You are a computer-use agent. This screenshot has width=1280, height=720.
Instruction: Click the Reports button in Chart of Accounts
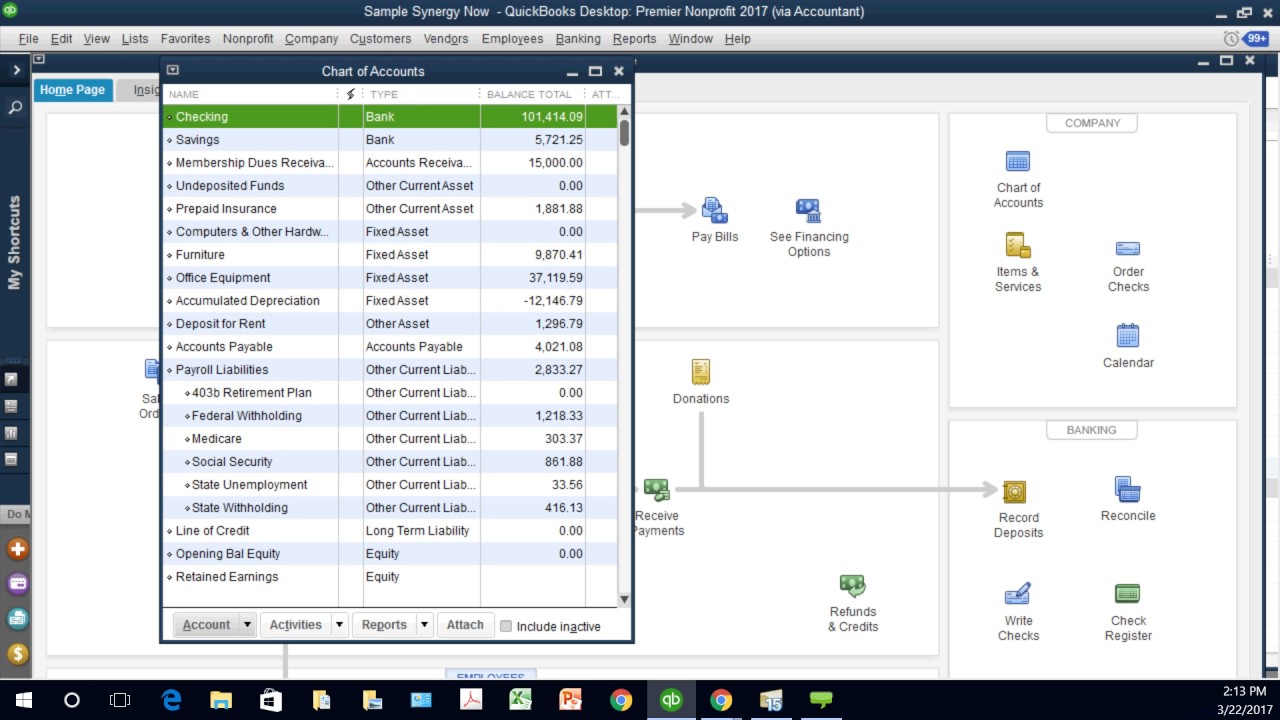click(x=384, y=625)
